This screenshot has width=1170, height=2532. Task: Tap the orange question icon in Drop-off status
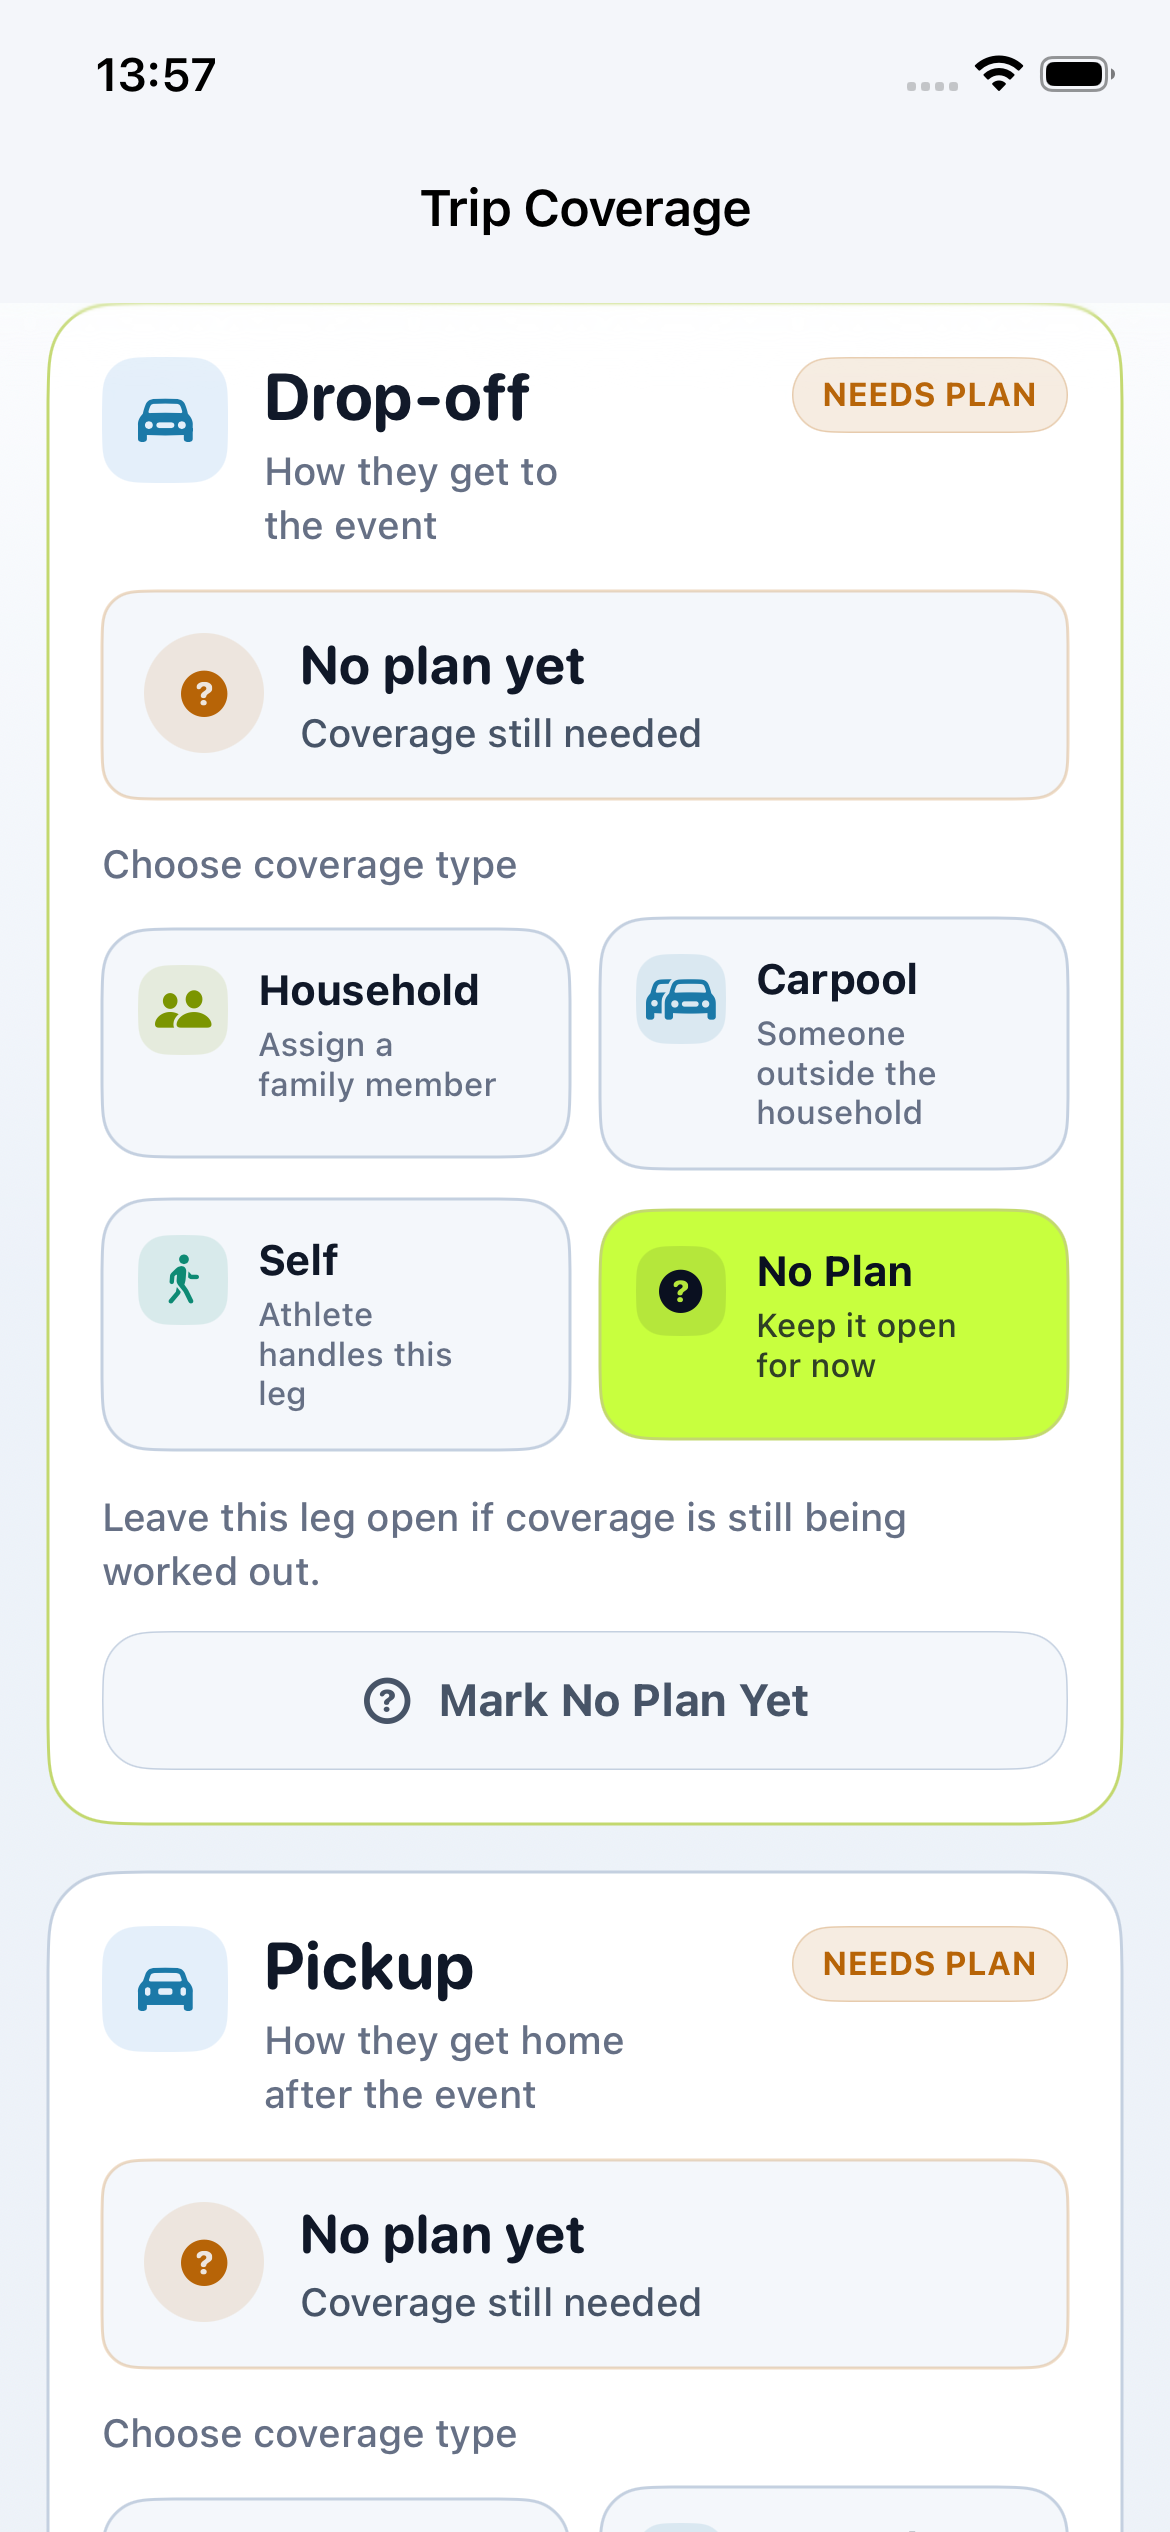(x=204, y=693)
